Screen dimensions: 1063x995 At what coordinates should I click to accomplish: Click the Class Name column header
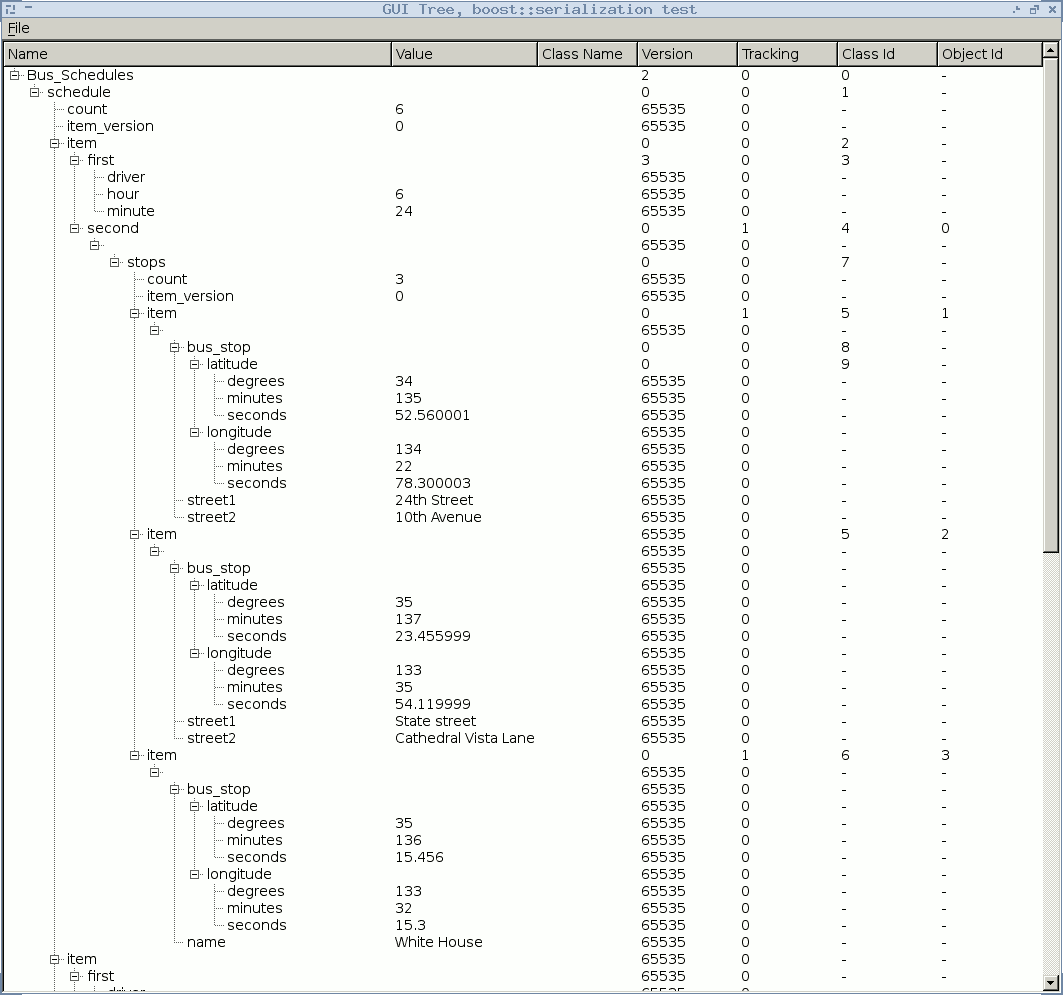pos(586,54)
